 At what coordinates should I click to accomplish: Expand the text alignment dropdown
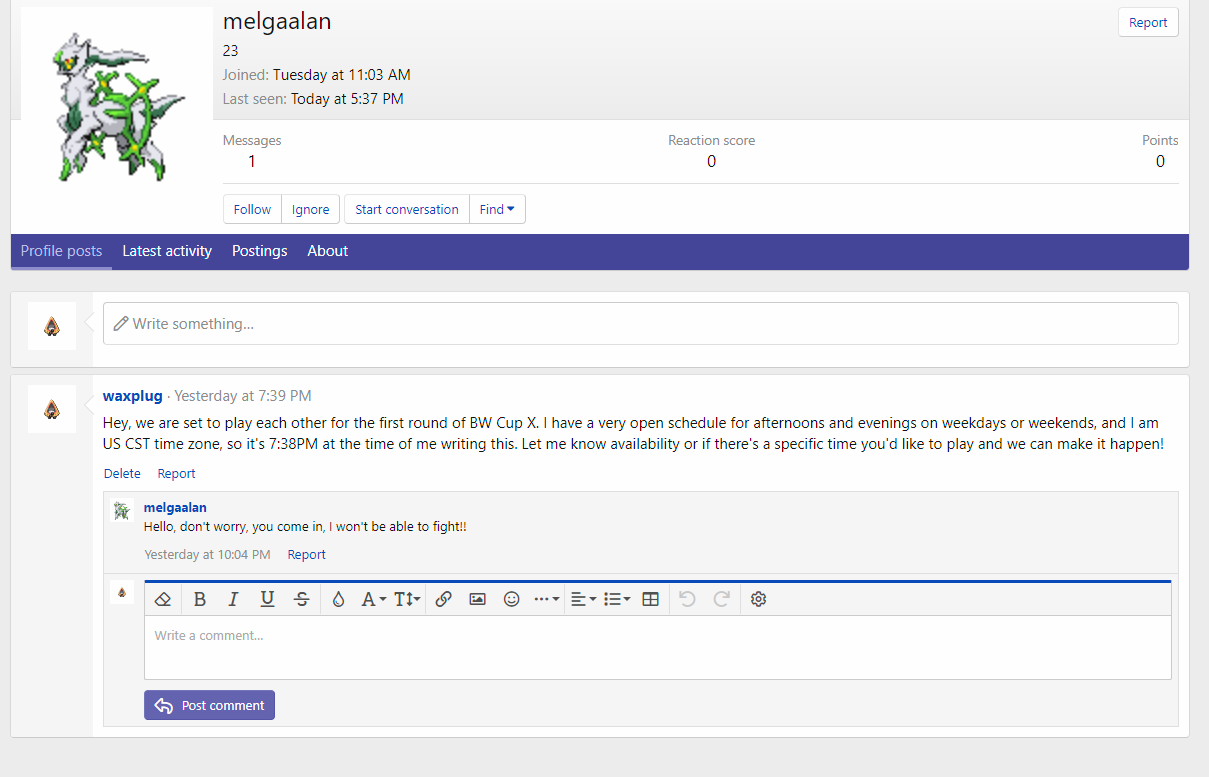[583, 599]
